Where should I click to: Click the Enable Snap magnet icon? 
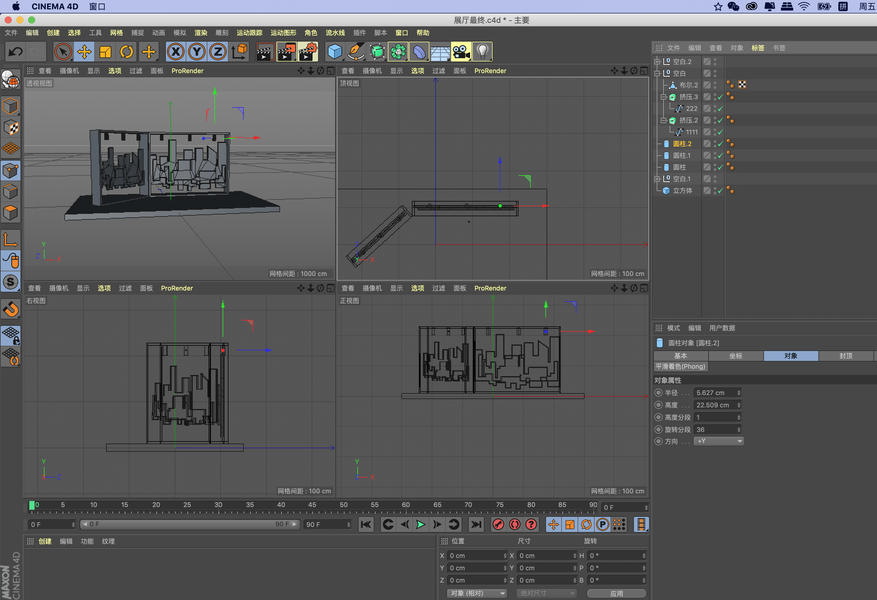[x=11, y=309]
